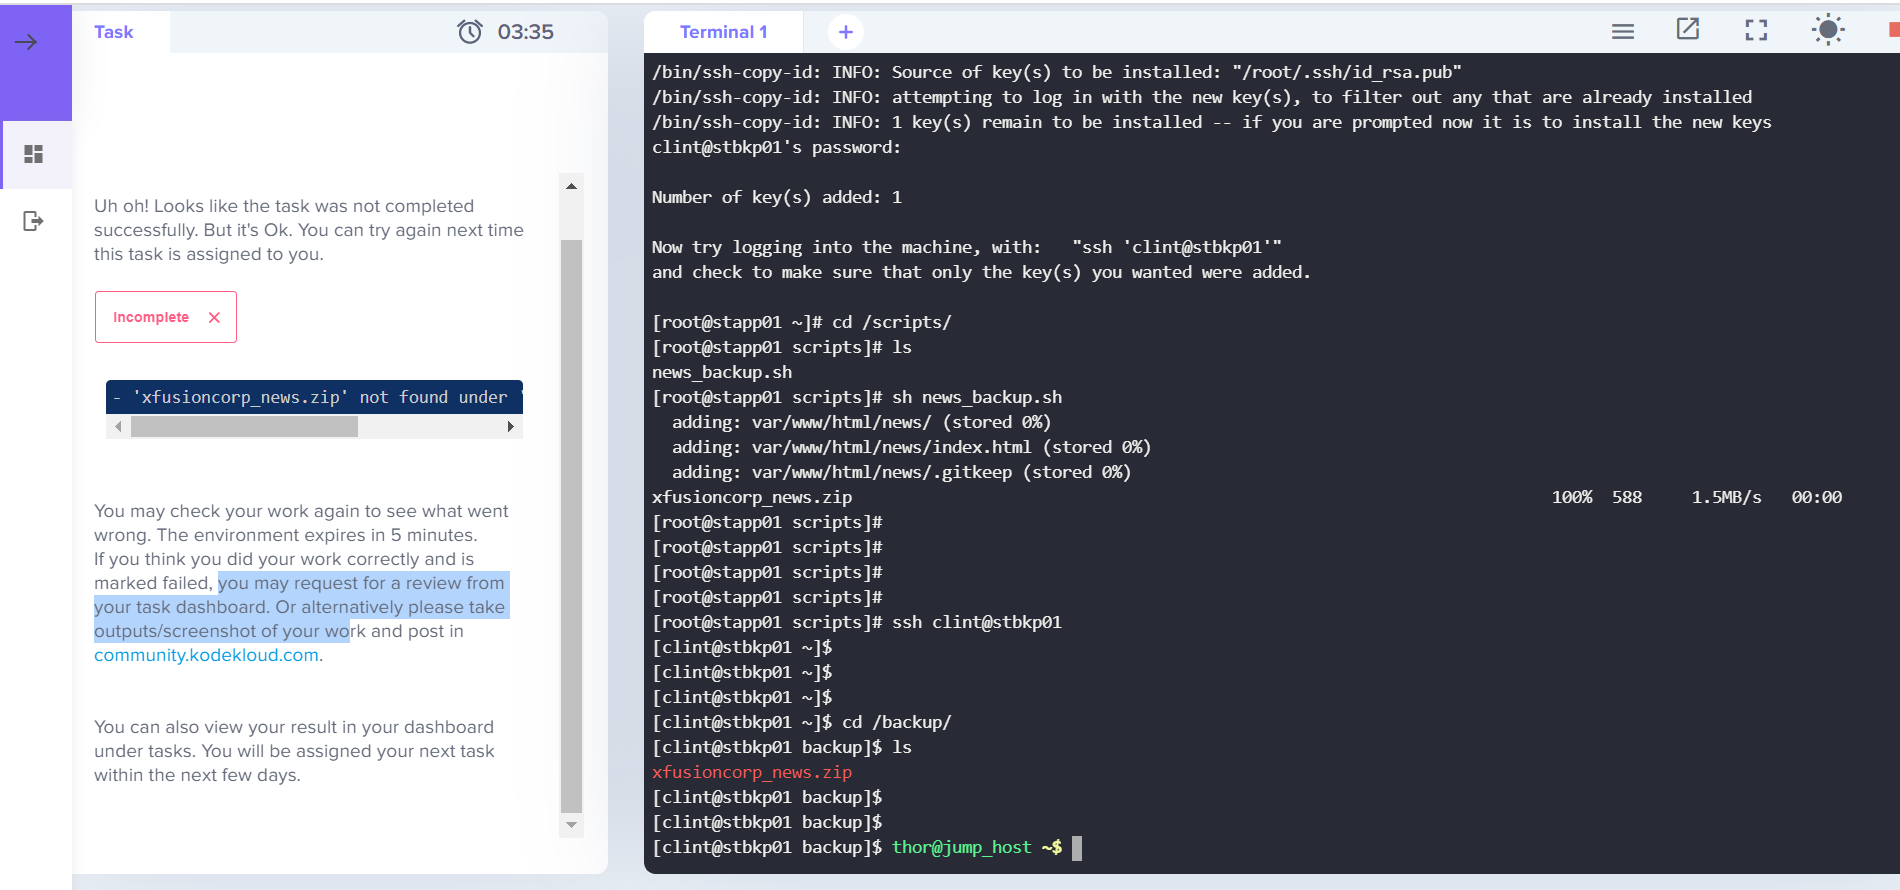The image size is (1900, 890).
Task: Click the collapse sidebar arrow icon
Action: pos(27,42)
